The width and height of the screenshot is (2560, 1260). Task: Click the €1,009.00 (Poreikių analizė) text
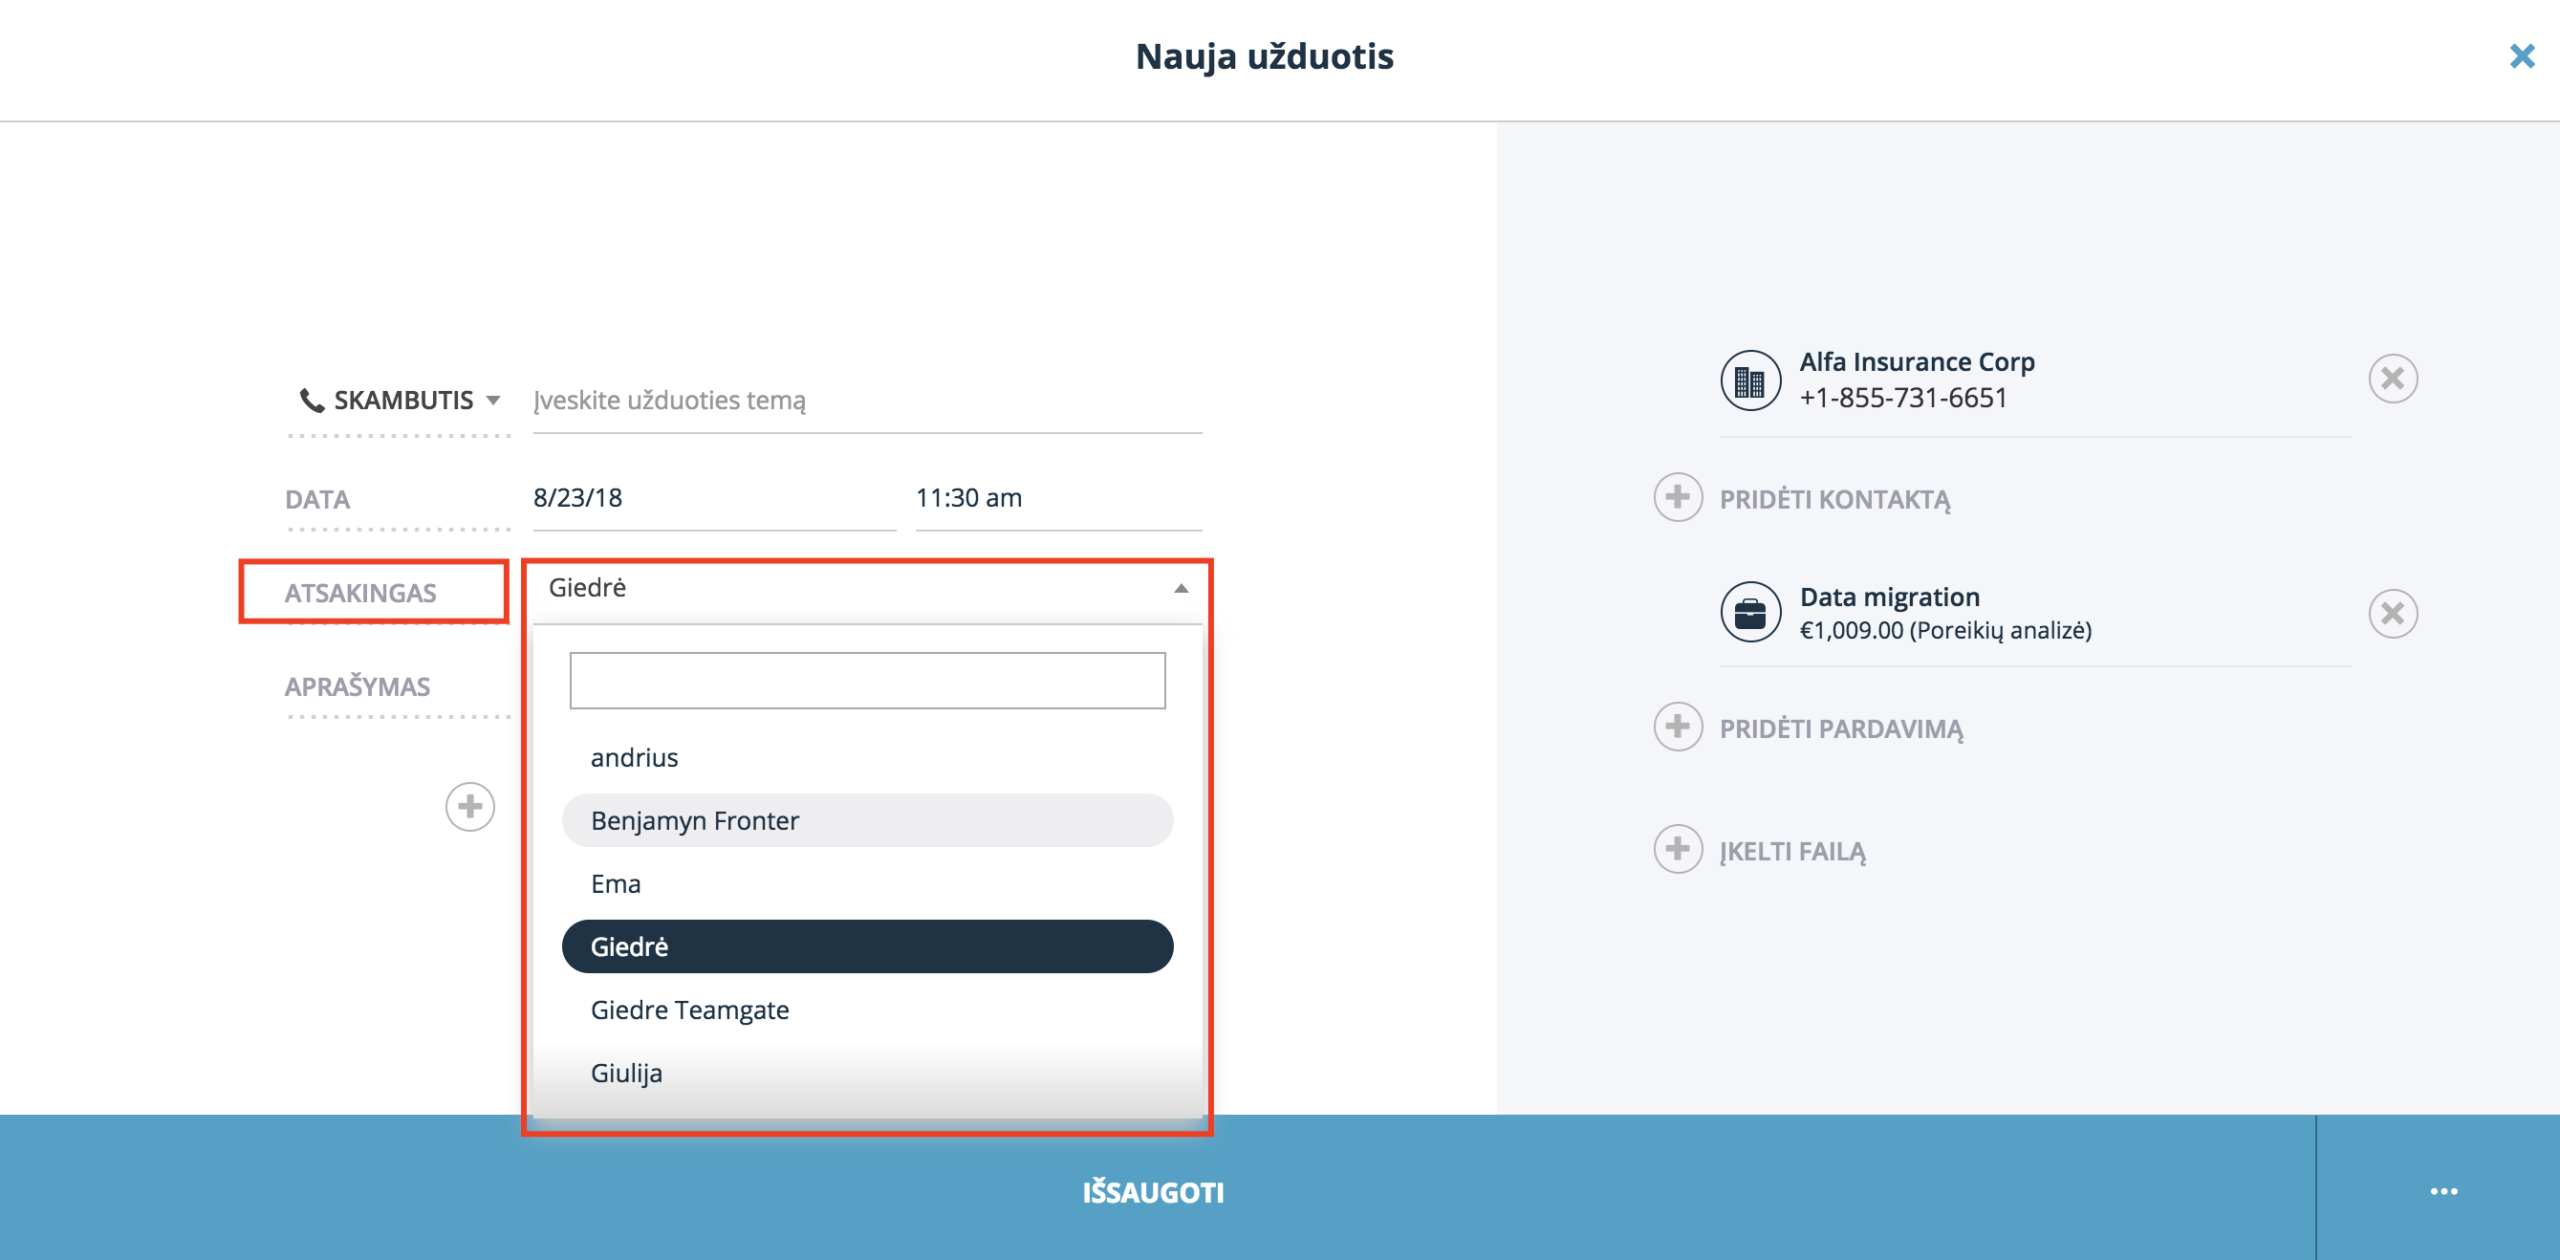(x=1945, y=631)
